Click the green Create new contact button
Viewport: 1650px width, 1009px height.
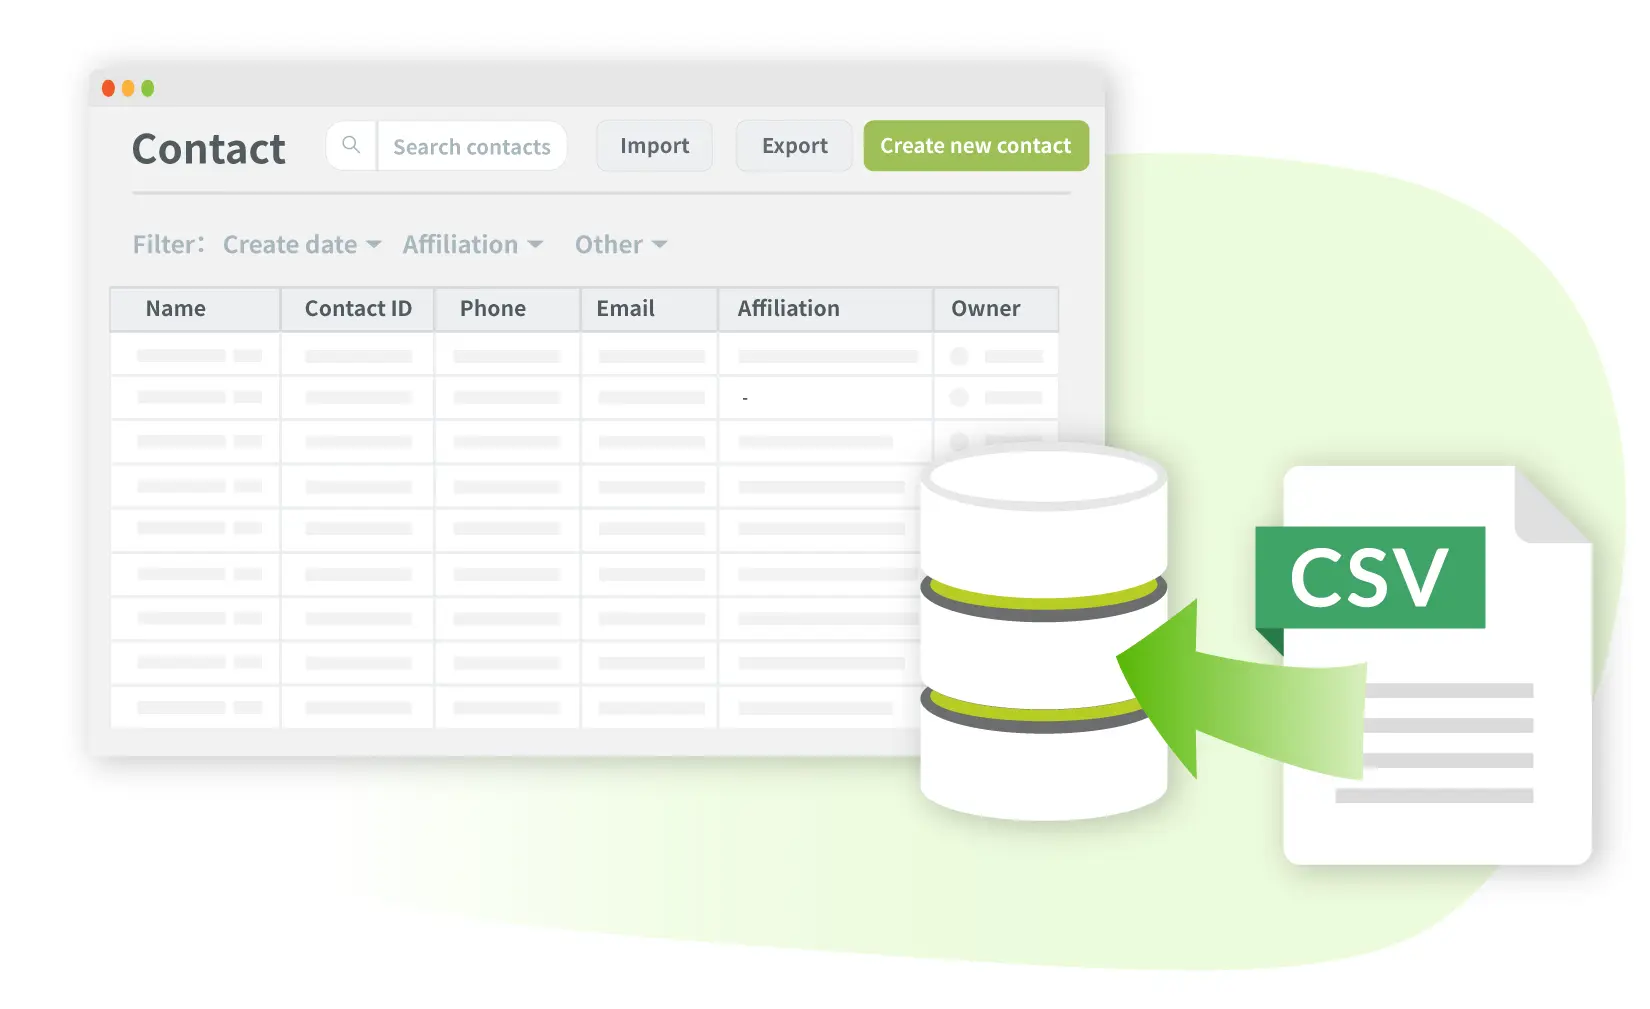(975, 146)
